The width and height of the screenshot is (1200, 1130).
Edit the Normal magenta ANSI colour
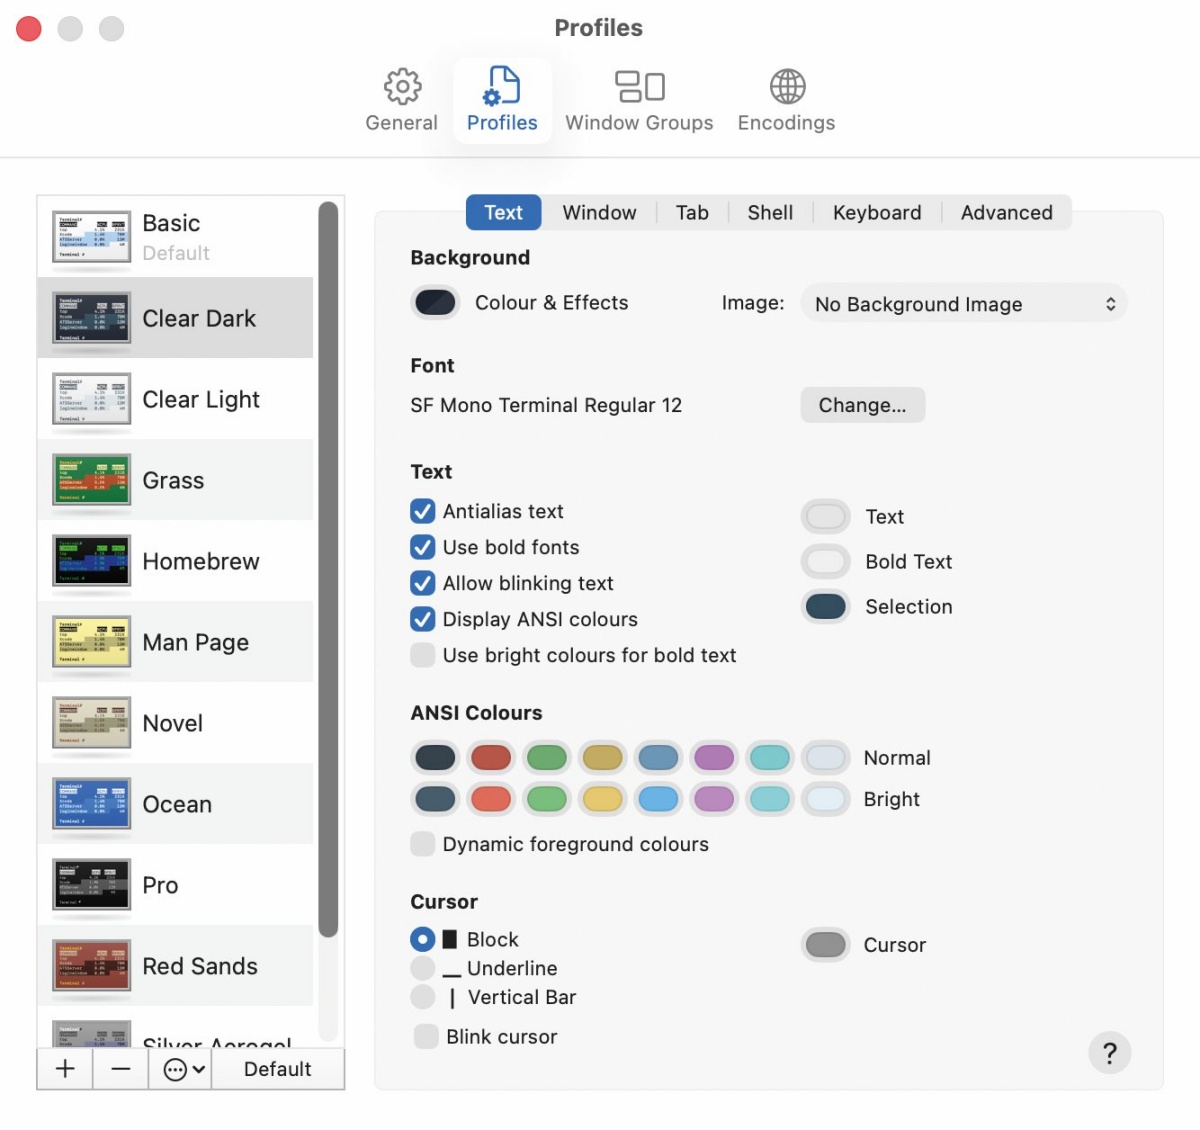click(x=714, y=757)
